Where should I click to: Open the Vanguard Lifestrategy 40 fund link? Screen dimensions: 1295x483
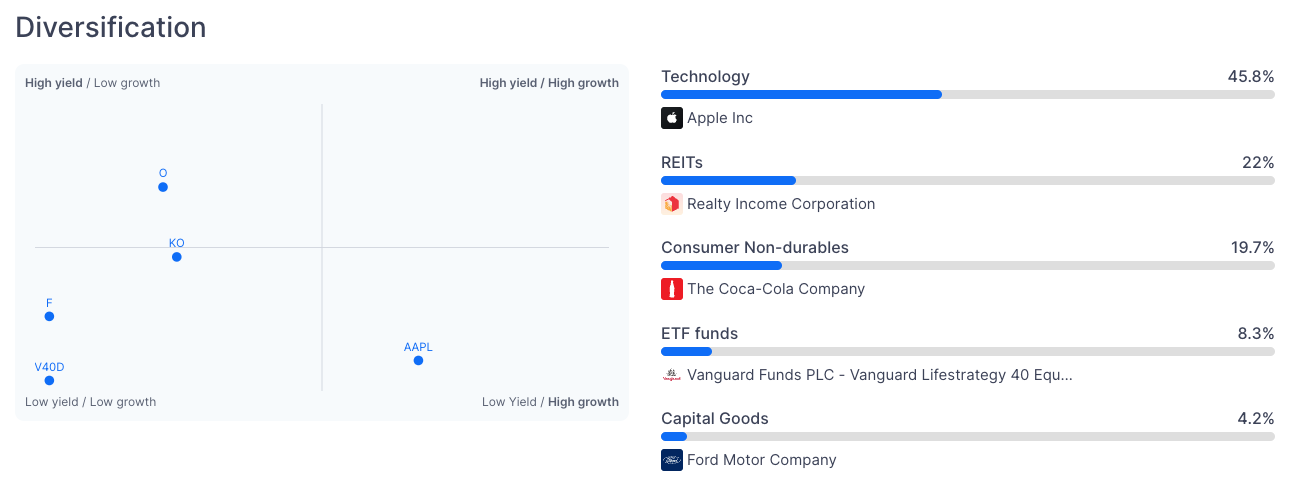point(880,375)
